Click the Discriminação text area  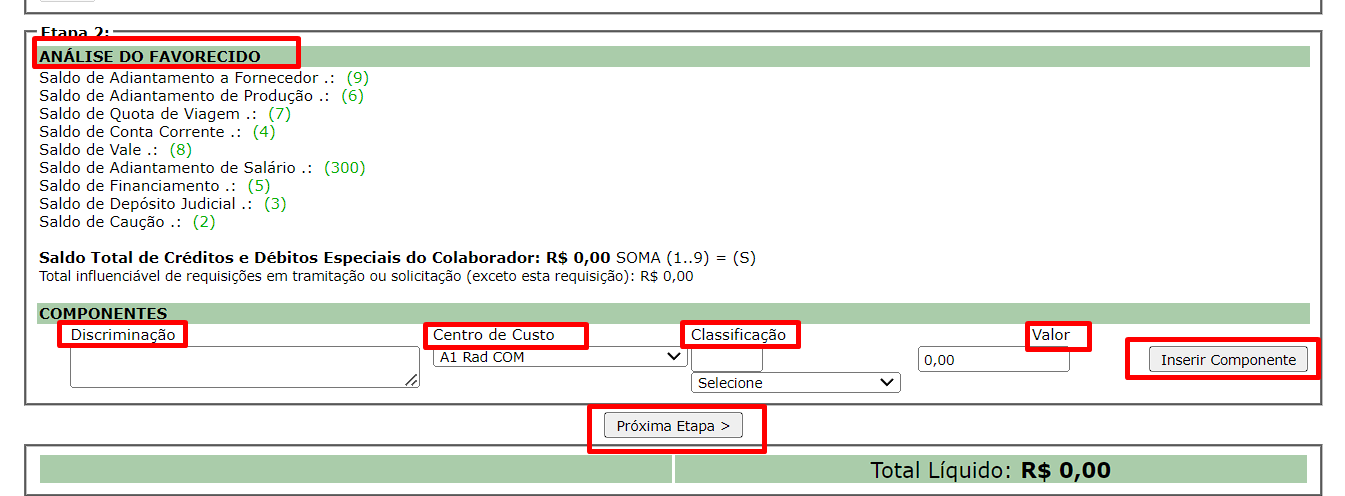tap(244, 366)
